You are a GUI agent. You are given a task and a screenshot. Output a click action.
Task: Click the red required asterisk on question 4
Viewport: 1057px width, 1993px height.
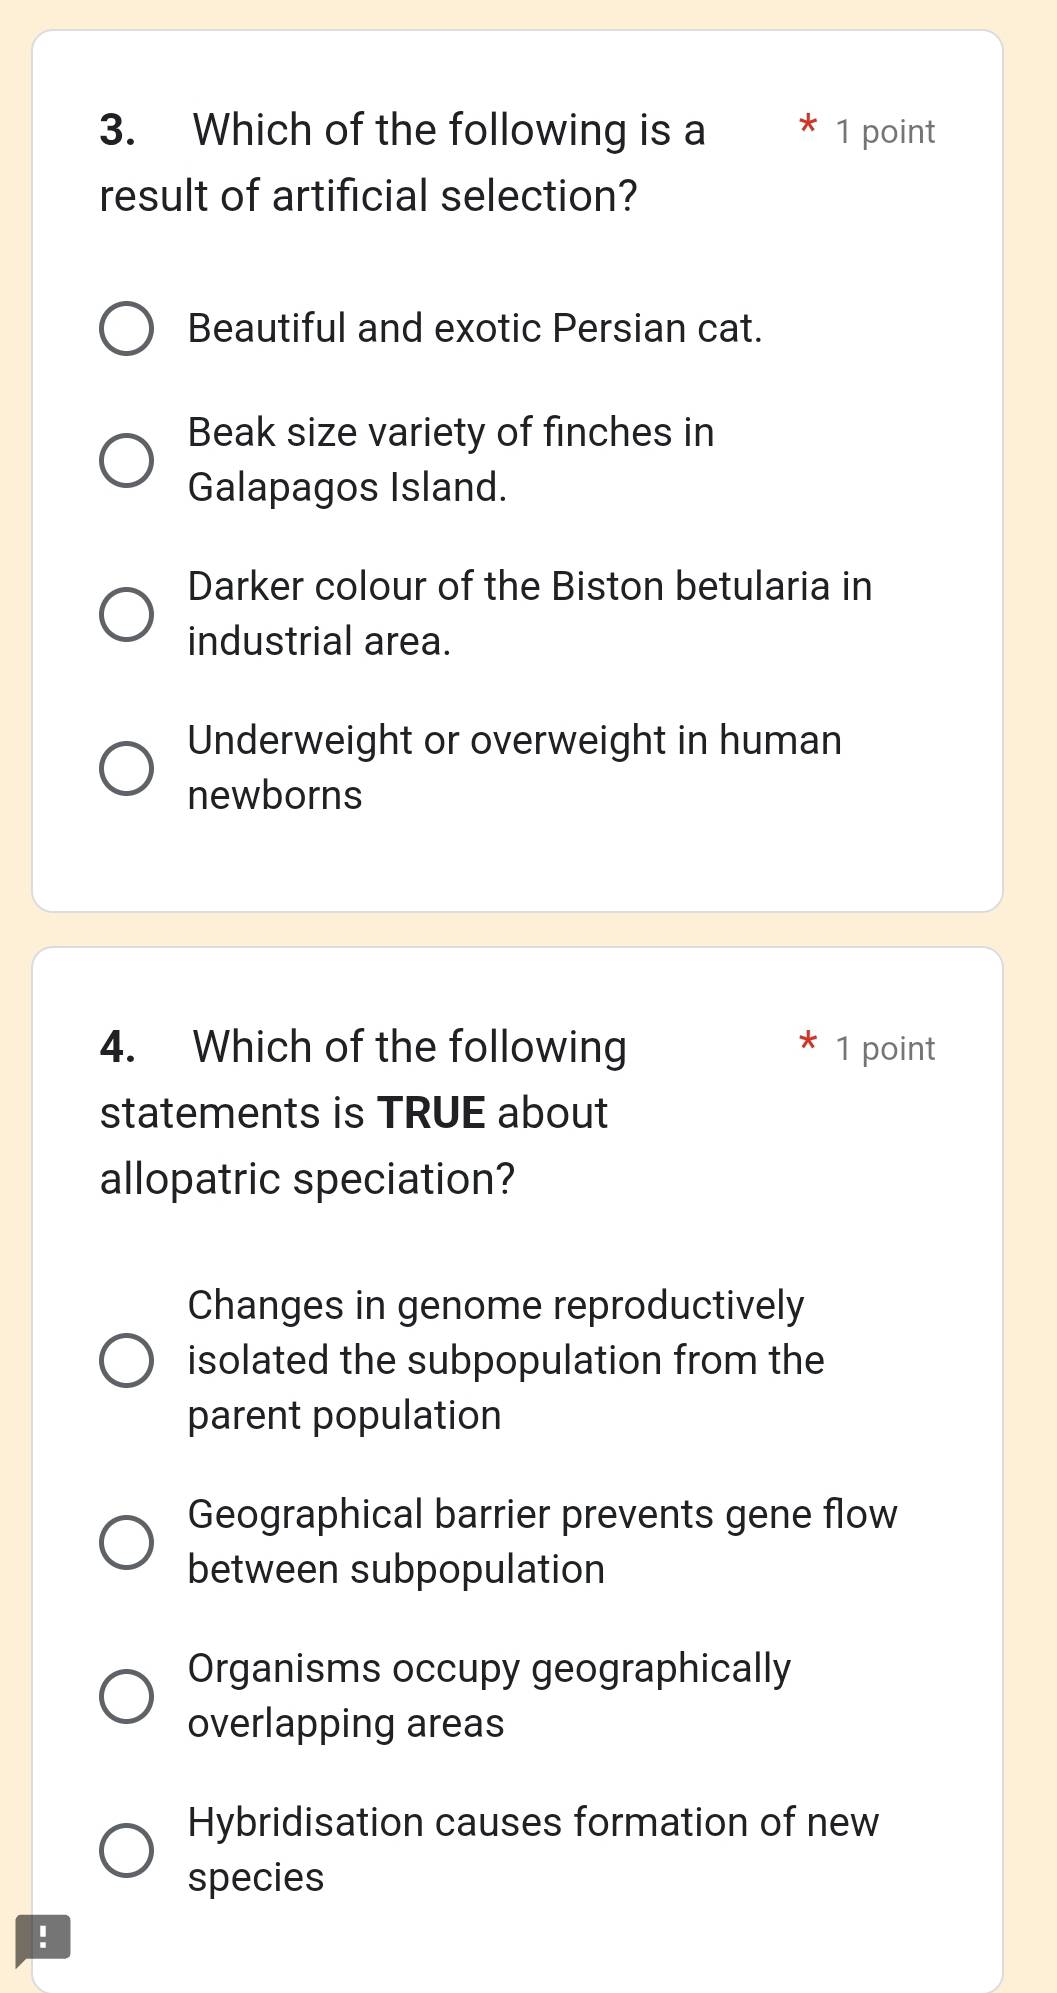tap(809, 1043)
